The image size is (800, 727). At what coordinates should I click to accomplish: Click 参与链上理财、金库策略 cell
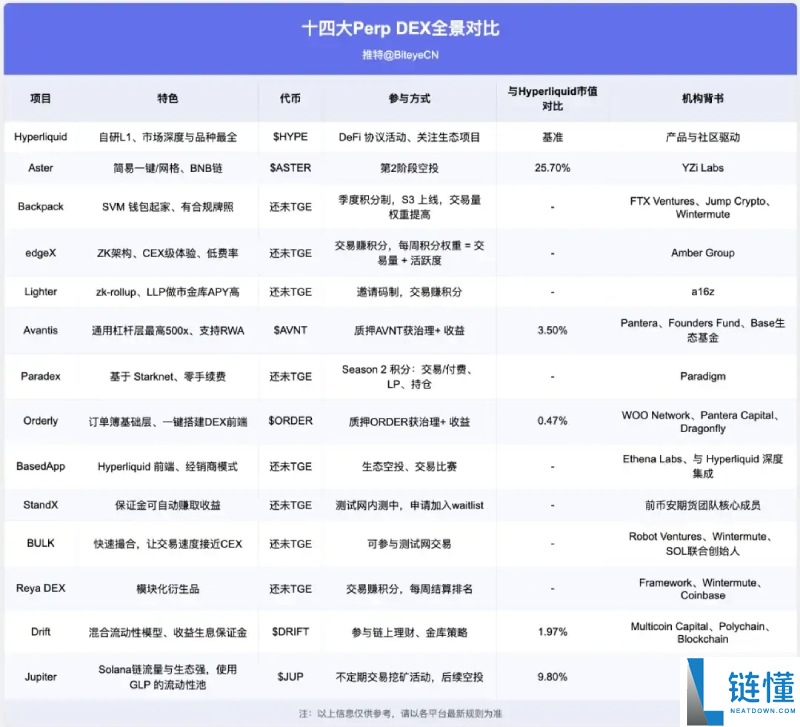pyautogui.click(x=409, y=632)
